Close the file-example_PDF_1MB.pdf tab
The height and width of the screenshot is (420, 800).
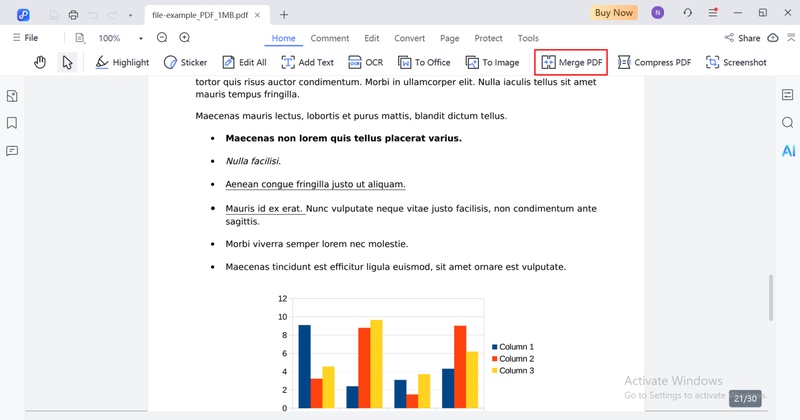point(258,15)
